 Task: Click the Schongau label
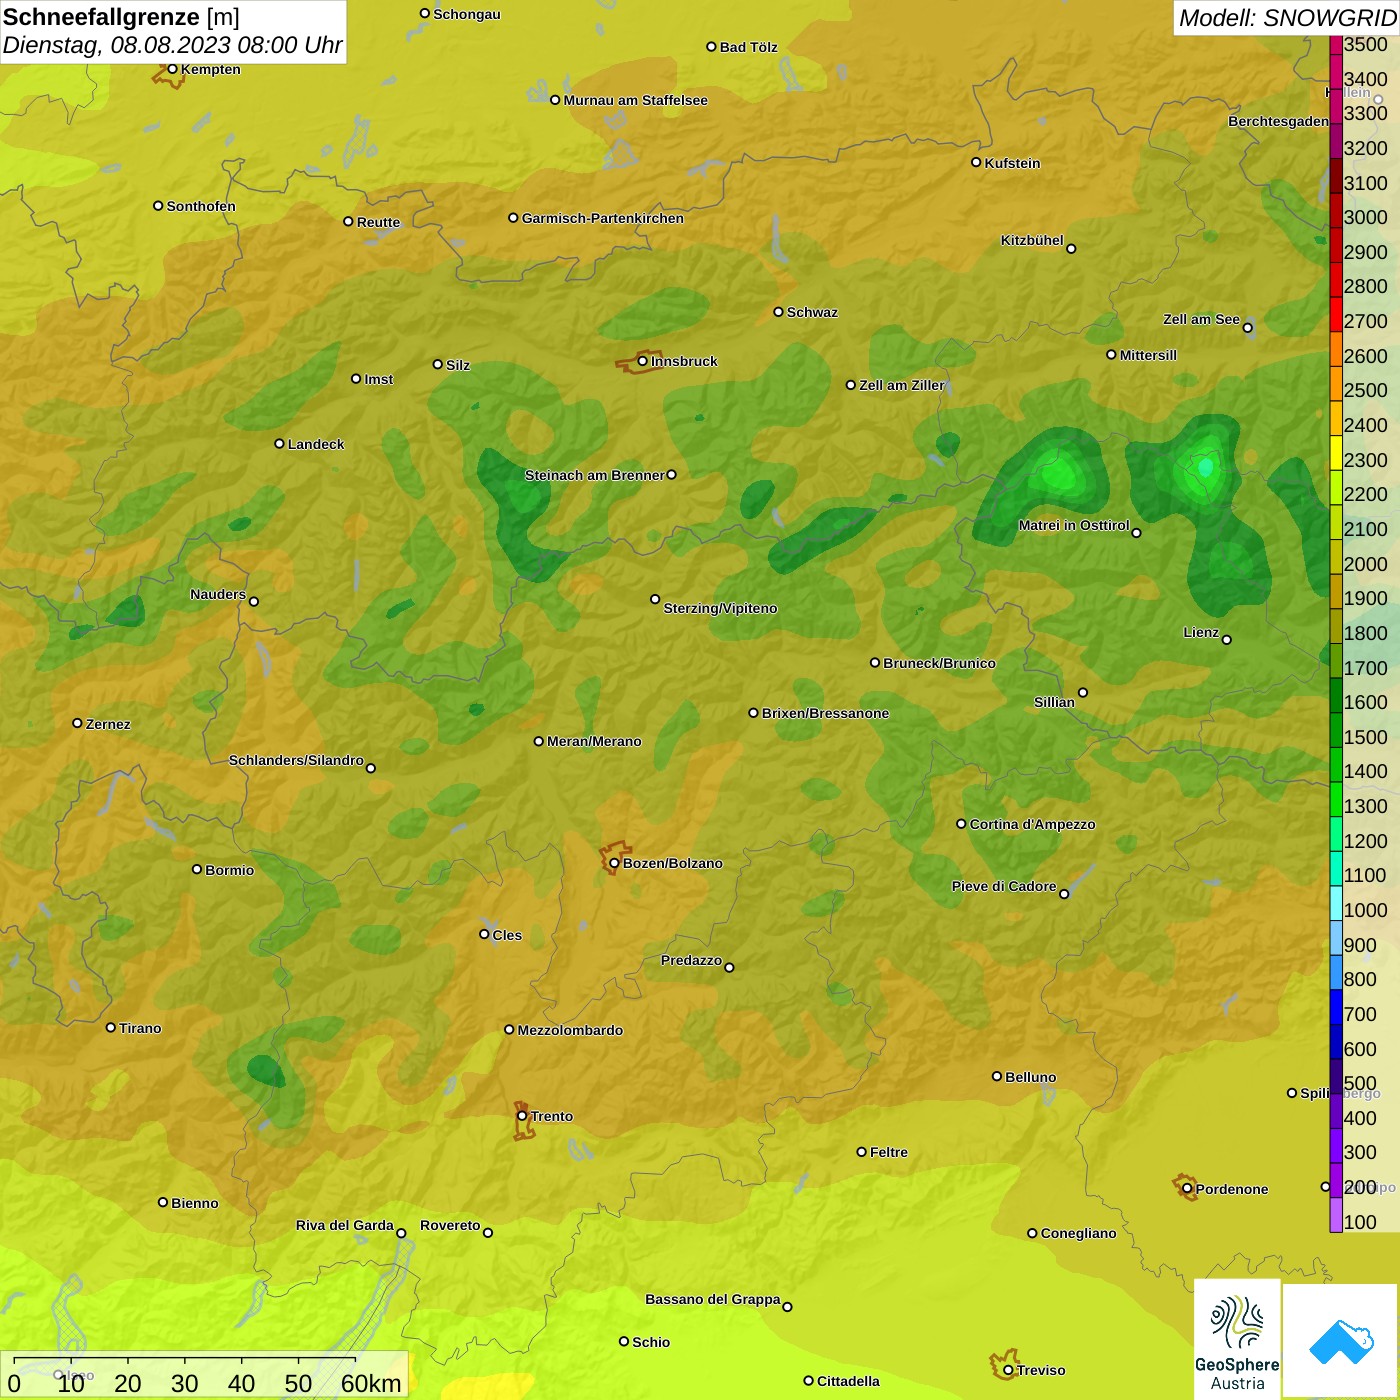pyautogui.click(x=467, y=14)
